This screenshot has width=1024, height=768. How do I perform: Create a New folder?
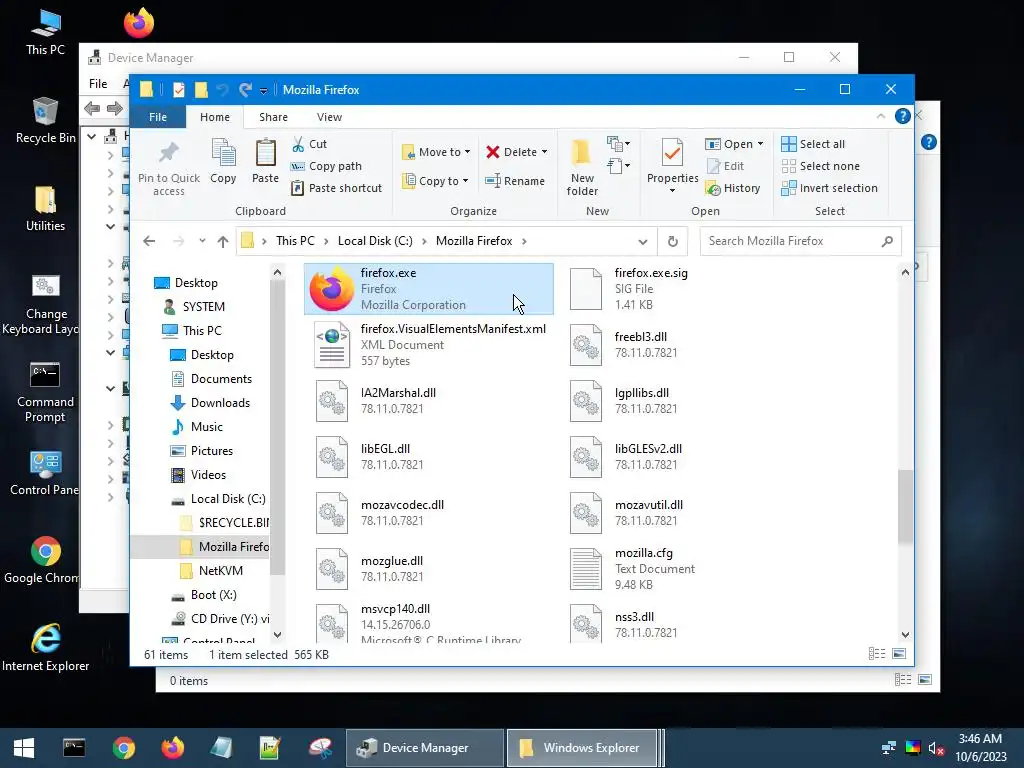click(582, 167)
